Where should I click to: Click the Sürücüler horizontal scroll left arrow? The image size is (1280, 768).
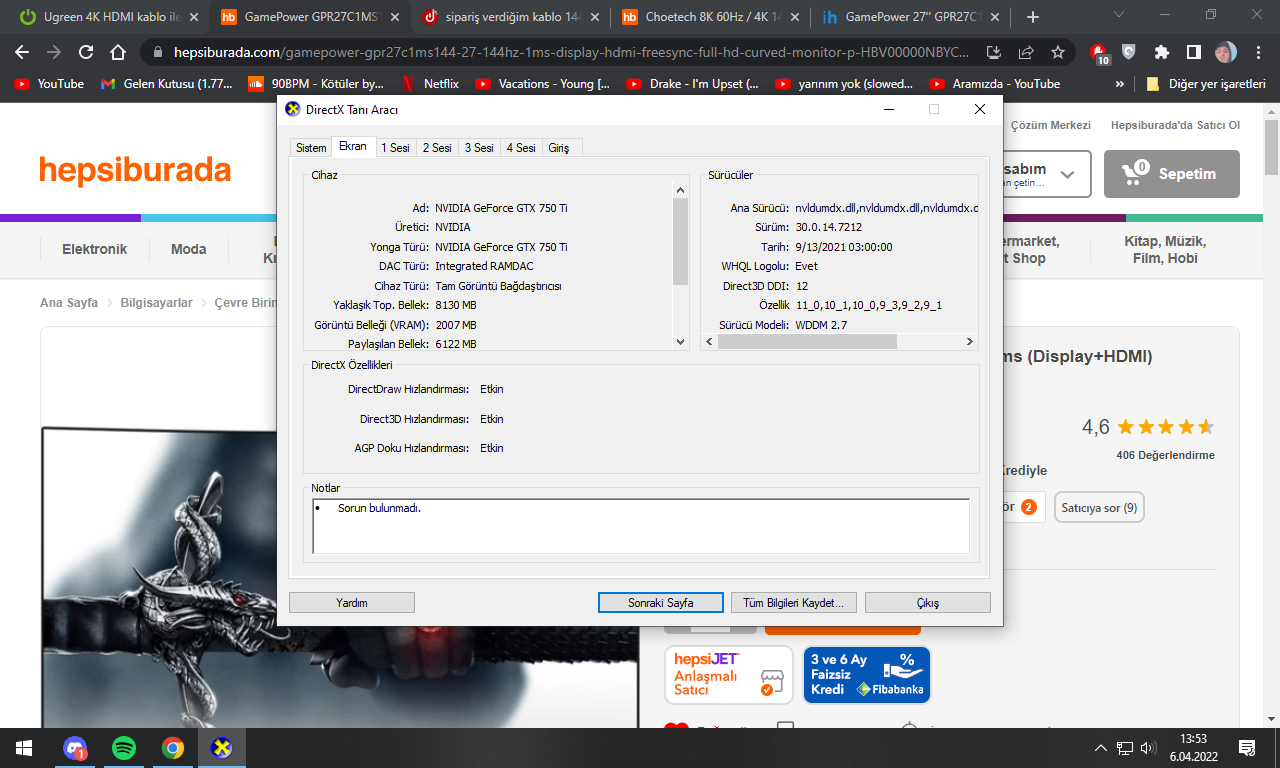[709, 342]
